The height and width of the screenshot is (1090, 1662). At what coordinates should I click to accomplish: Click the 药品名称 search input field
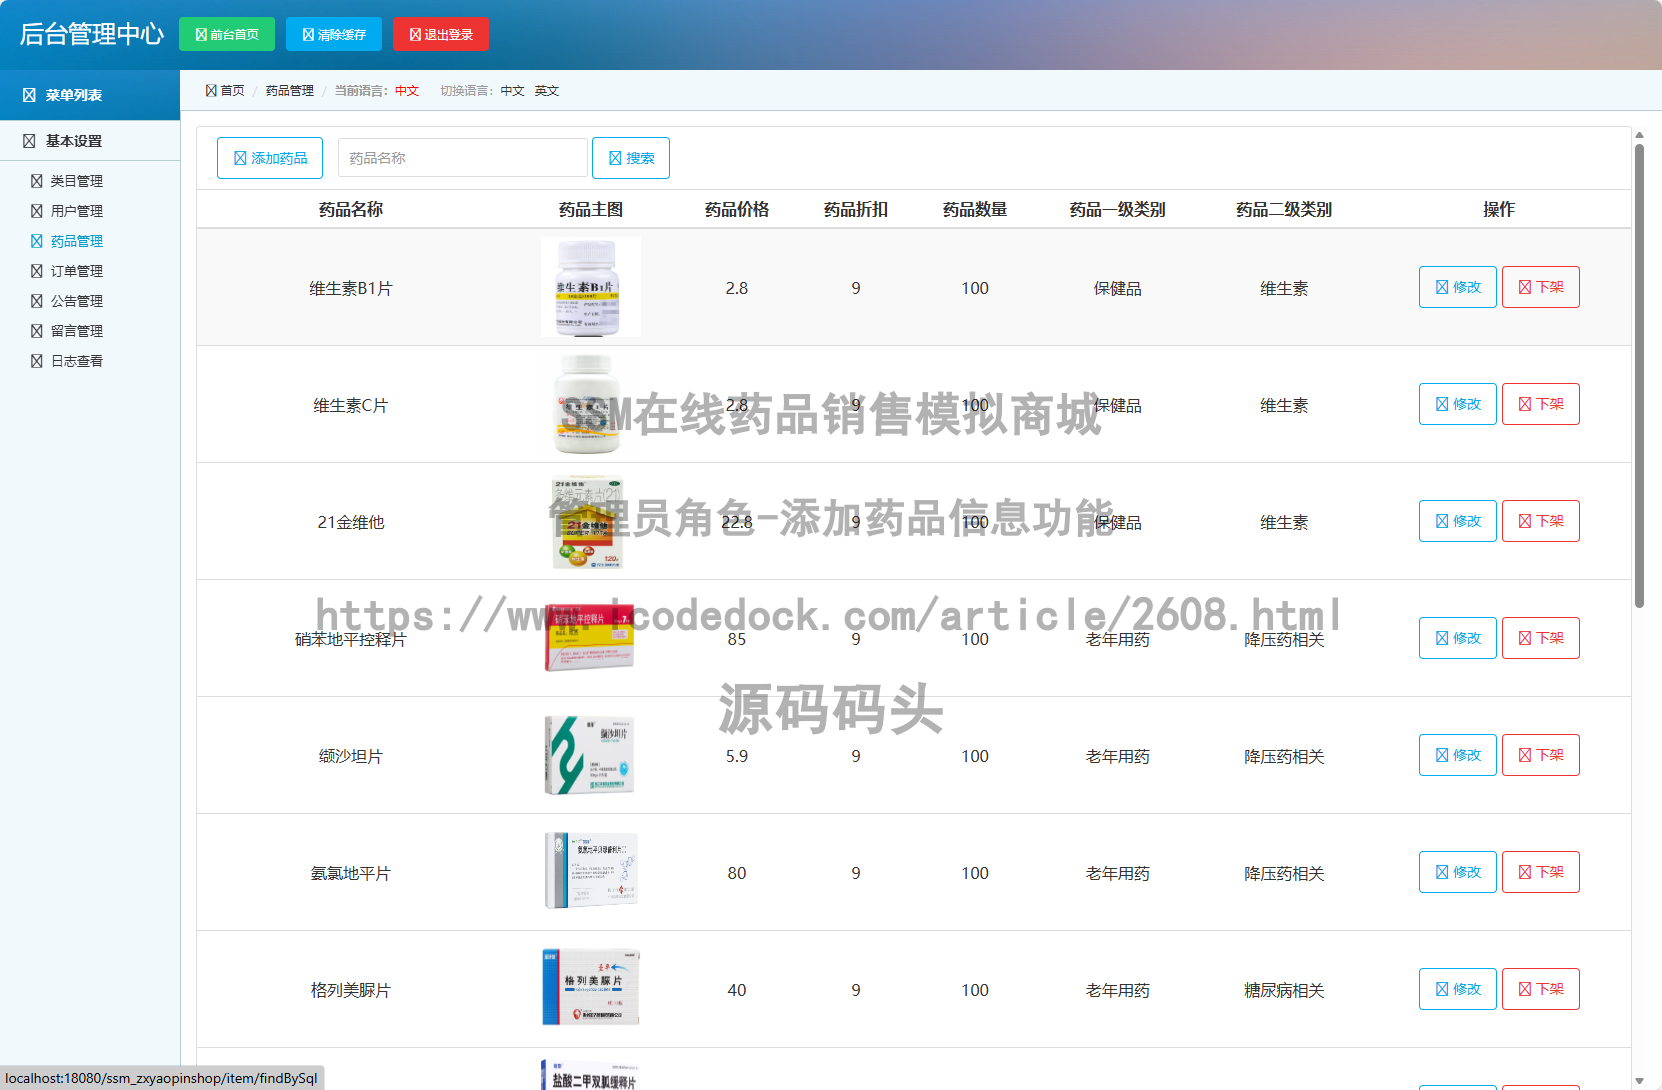click(462, 157)
